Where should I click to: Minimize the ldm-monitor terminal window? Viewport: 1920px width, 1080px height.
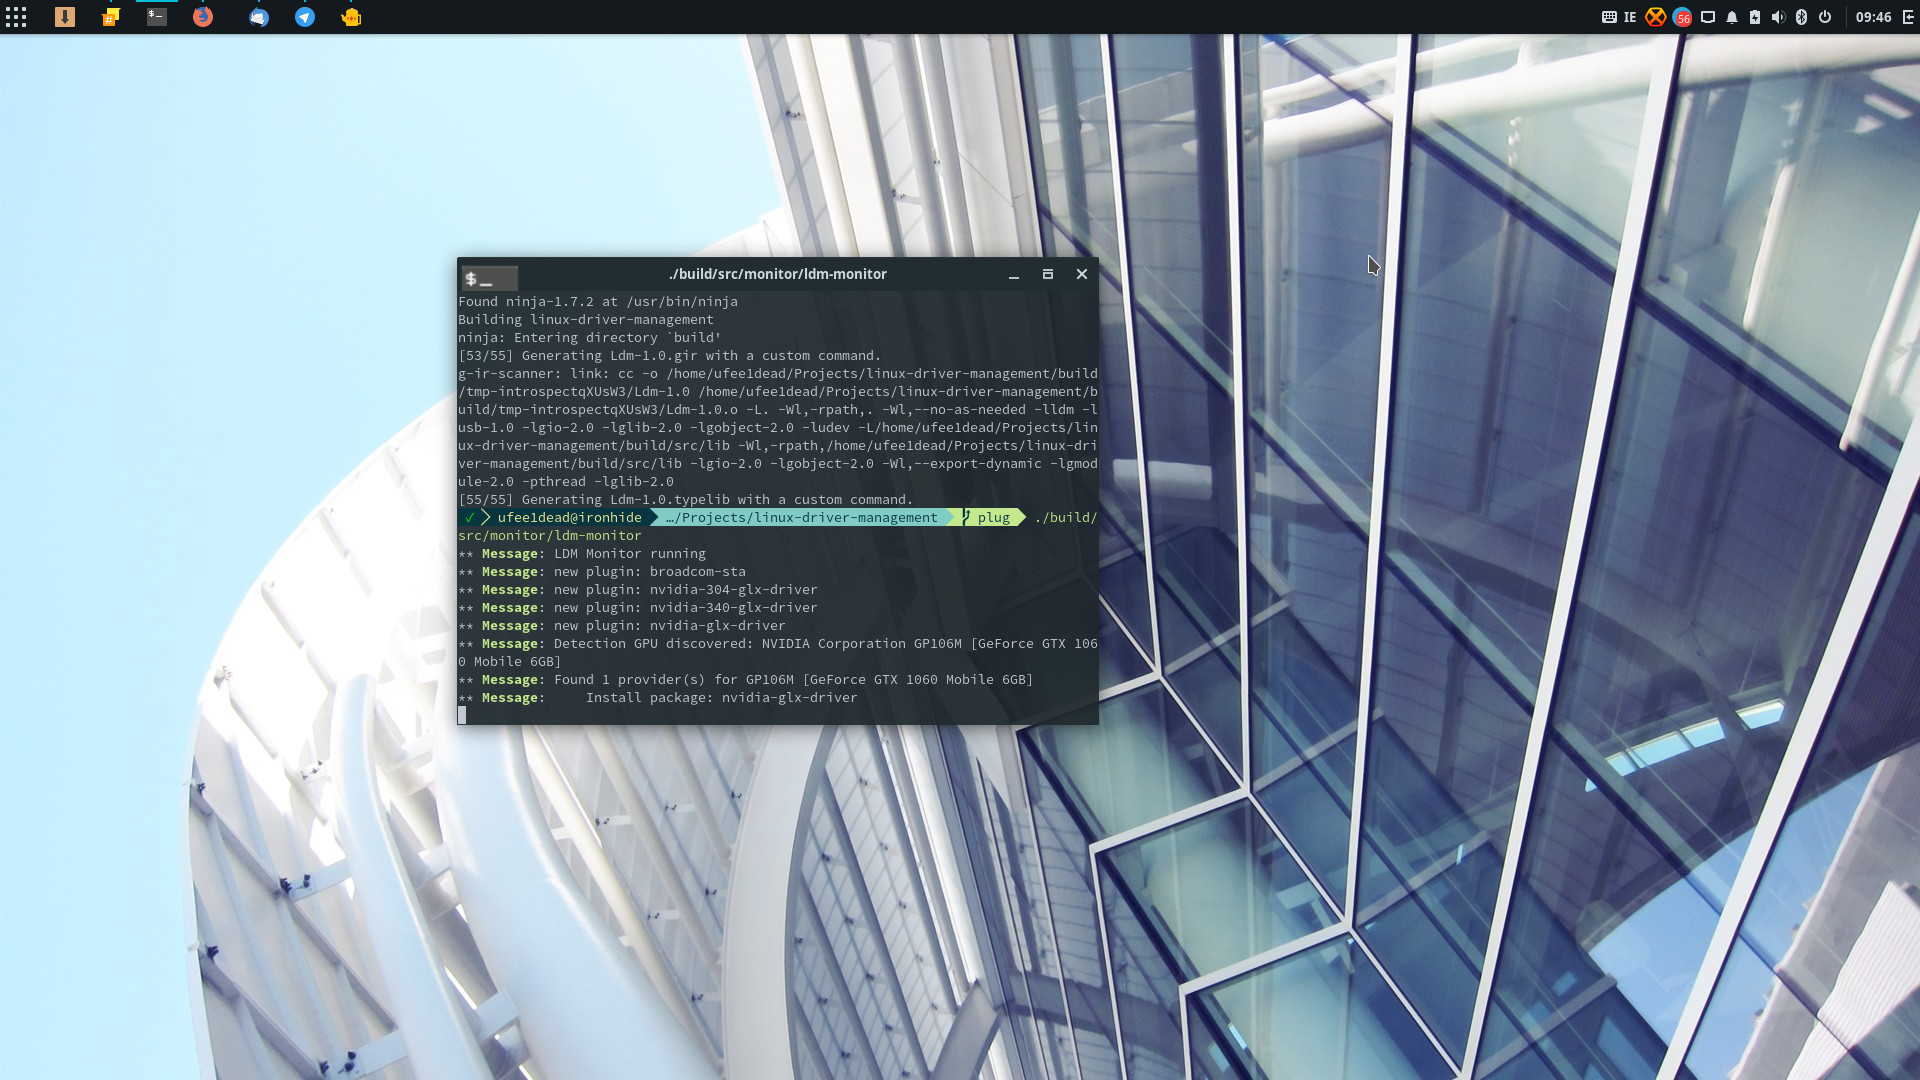tap(1014, 274)
